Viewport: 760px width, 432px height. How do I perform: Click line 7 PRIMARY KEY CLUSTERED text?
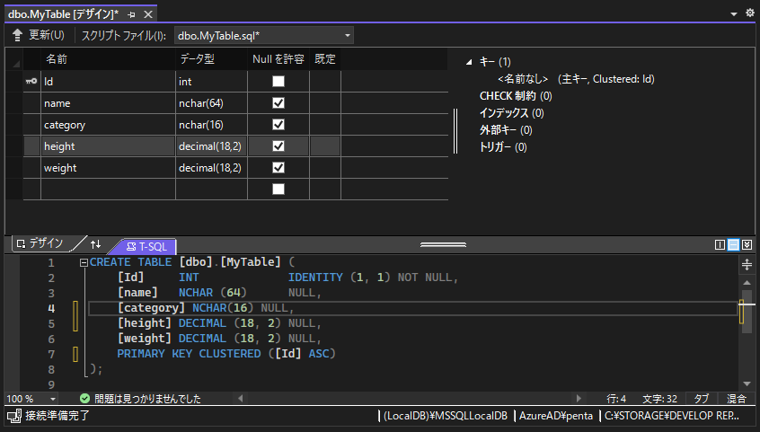point(226,353)
